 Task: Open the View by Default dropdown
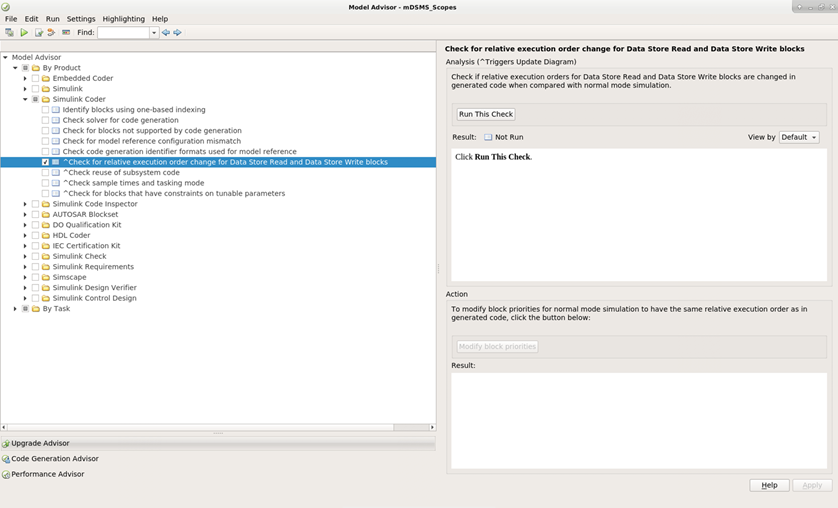799,137
